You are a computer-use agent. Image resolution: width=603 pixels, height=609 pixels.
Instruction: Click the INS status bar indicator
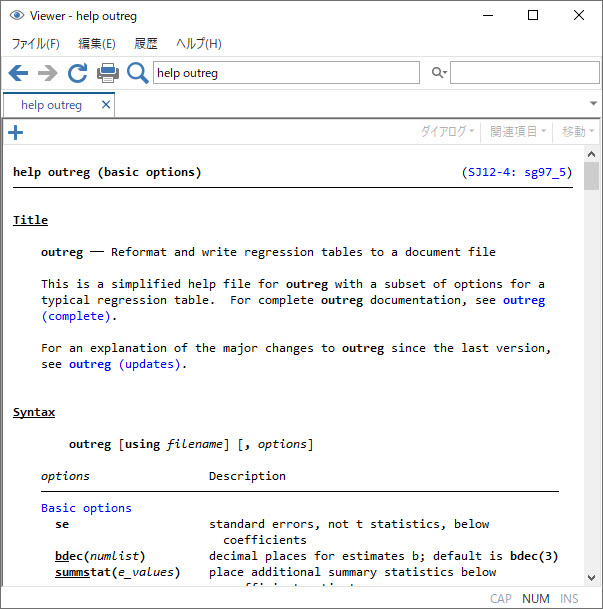(x=569, y=599)
